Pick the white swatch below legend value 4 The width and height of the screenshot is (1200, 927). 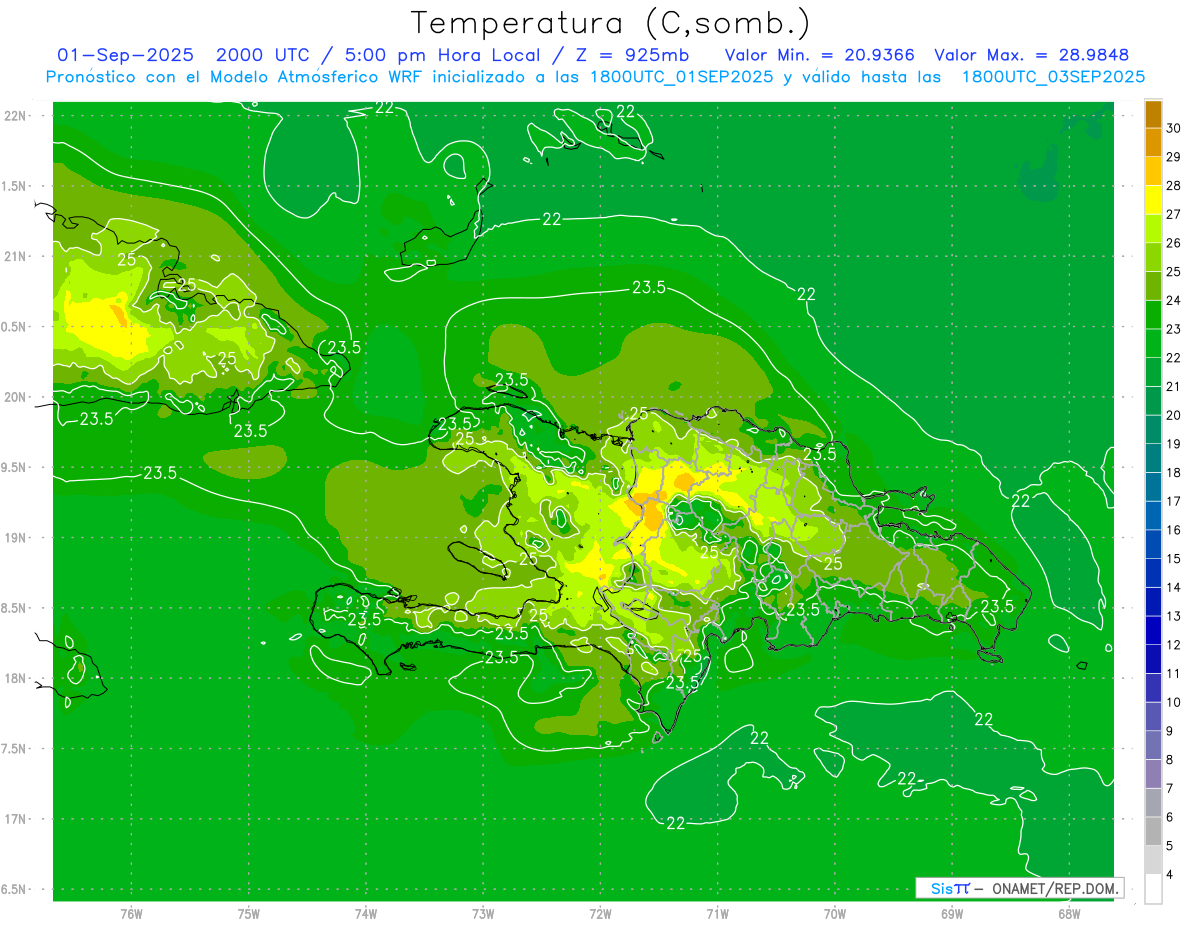(x=1153, y=889)
